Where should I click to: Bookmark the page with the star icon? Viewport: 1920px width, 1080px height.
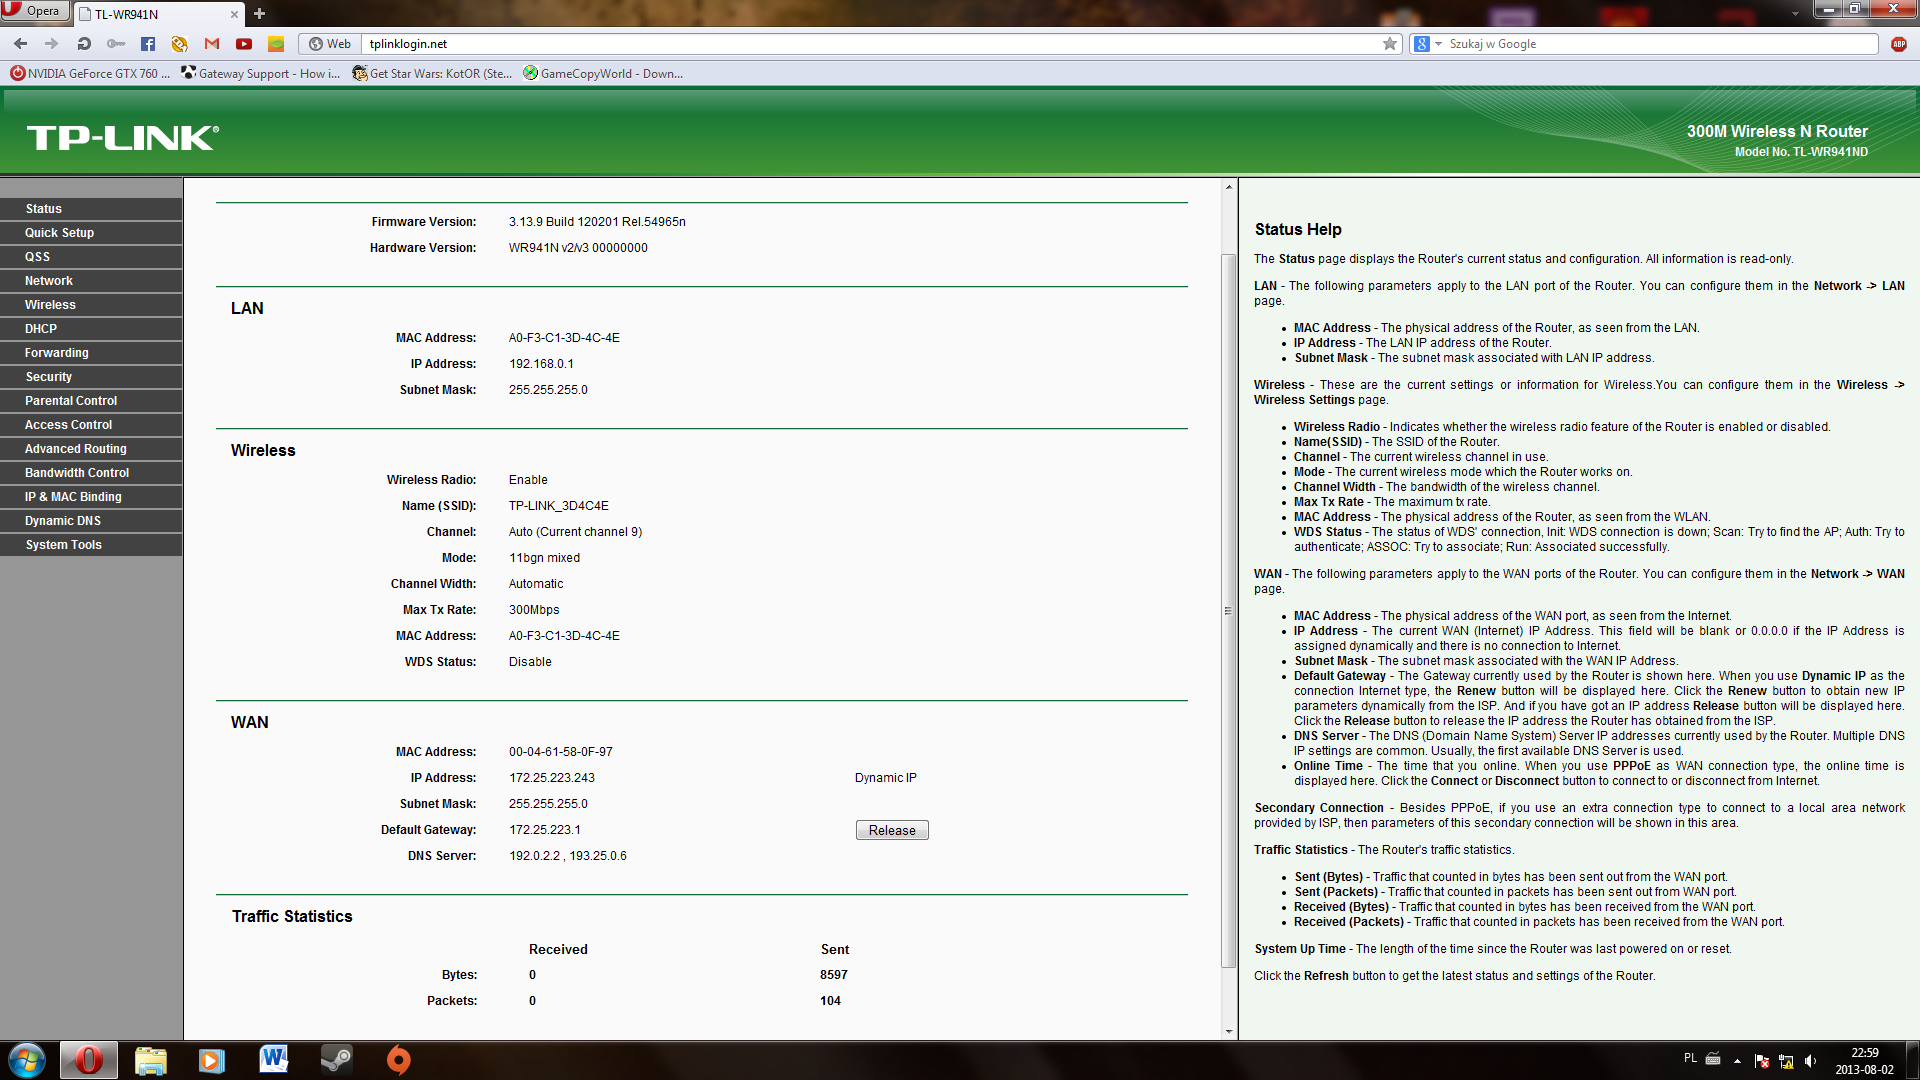tap(1389, 44)
